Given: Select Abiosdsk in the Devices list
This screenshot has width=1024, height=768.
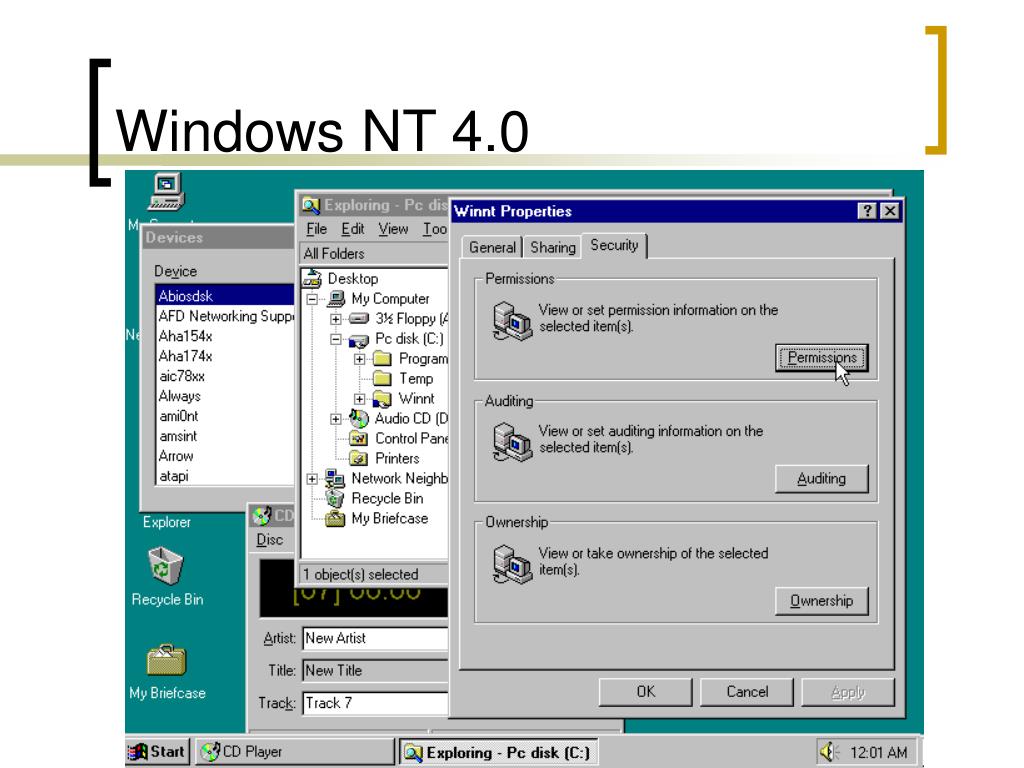Looking at the screenshot, I should point(225,296).
